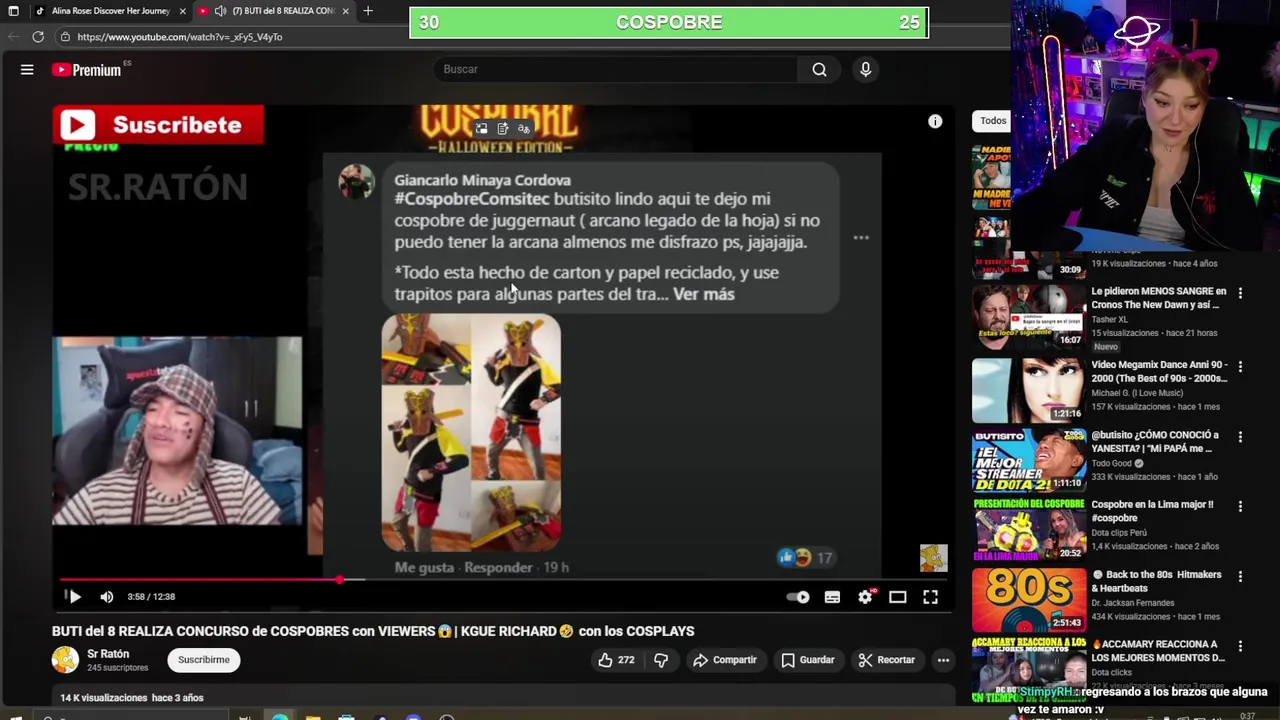The width and height of the screenshot is (1280, 720).
Task: Enter full screen mode
Action: [x=930, y=597]
